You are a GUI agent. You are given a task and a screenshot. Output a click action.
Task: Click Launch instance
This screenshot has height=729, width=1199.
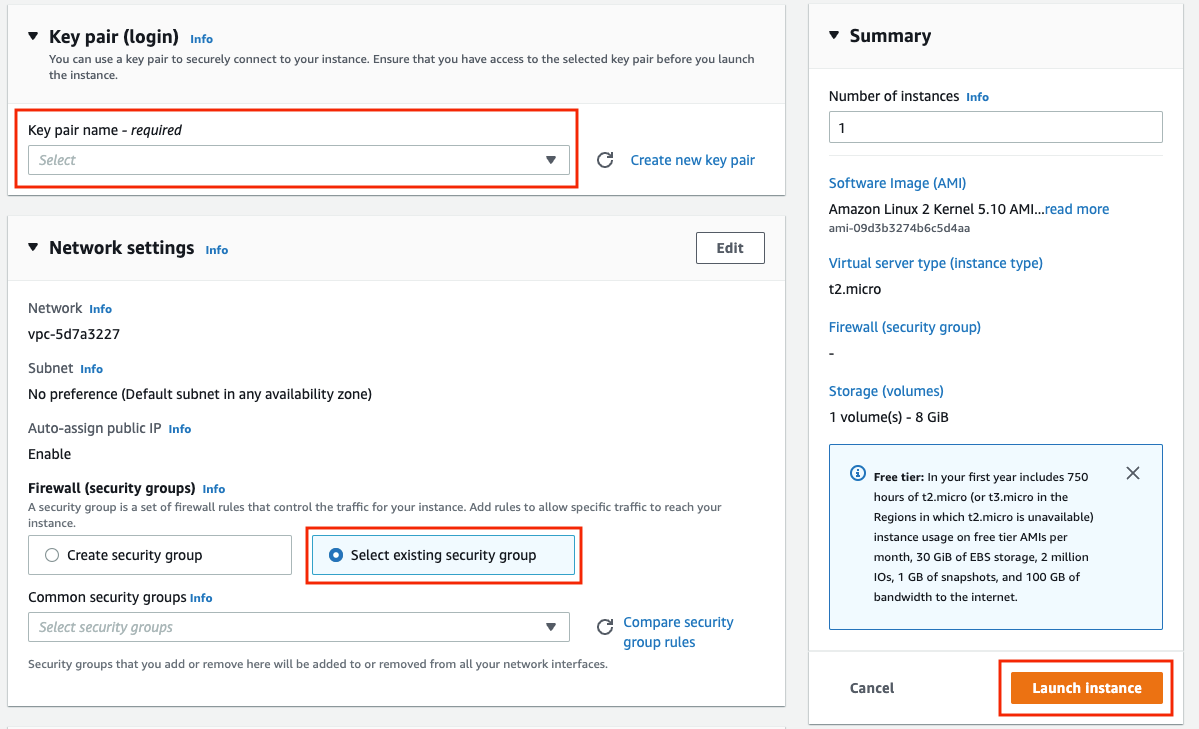coord(1086,688)
